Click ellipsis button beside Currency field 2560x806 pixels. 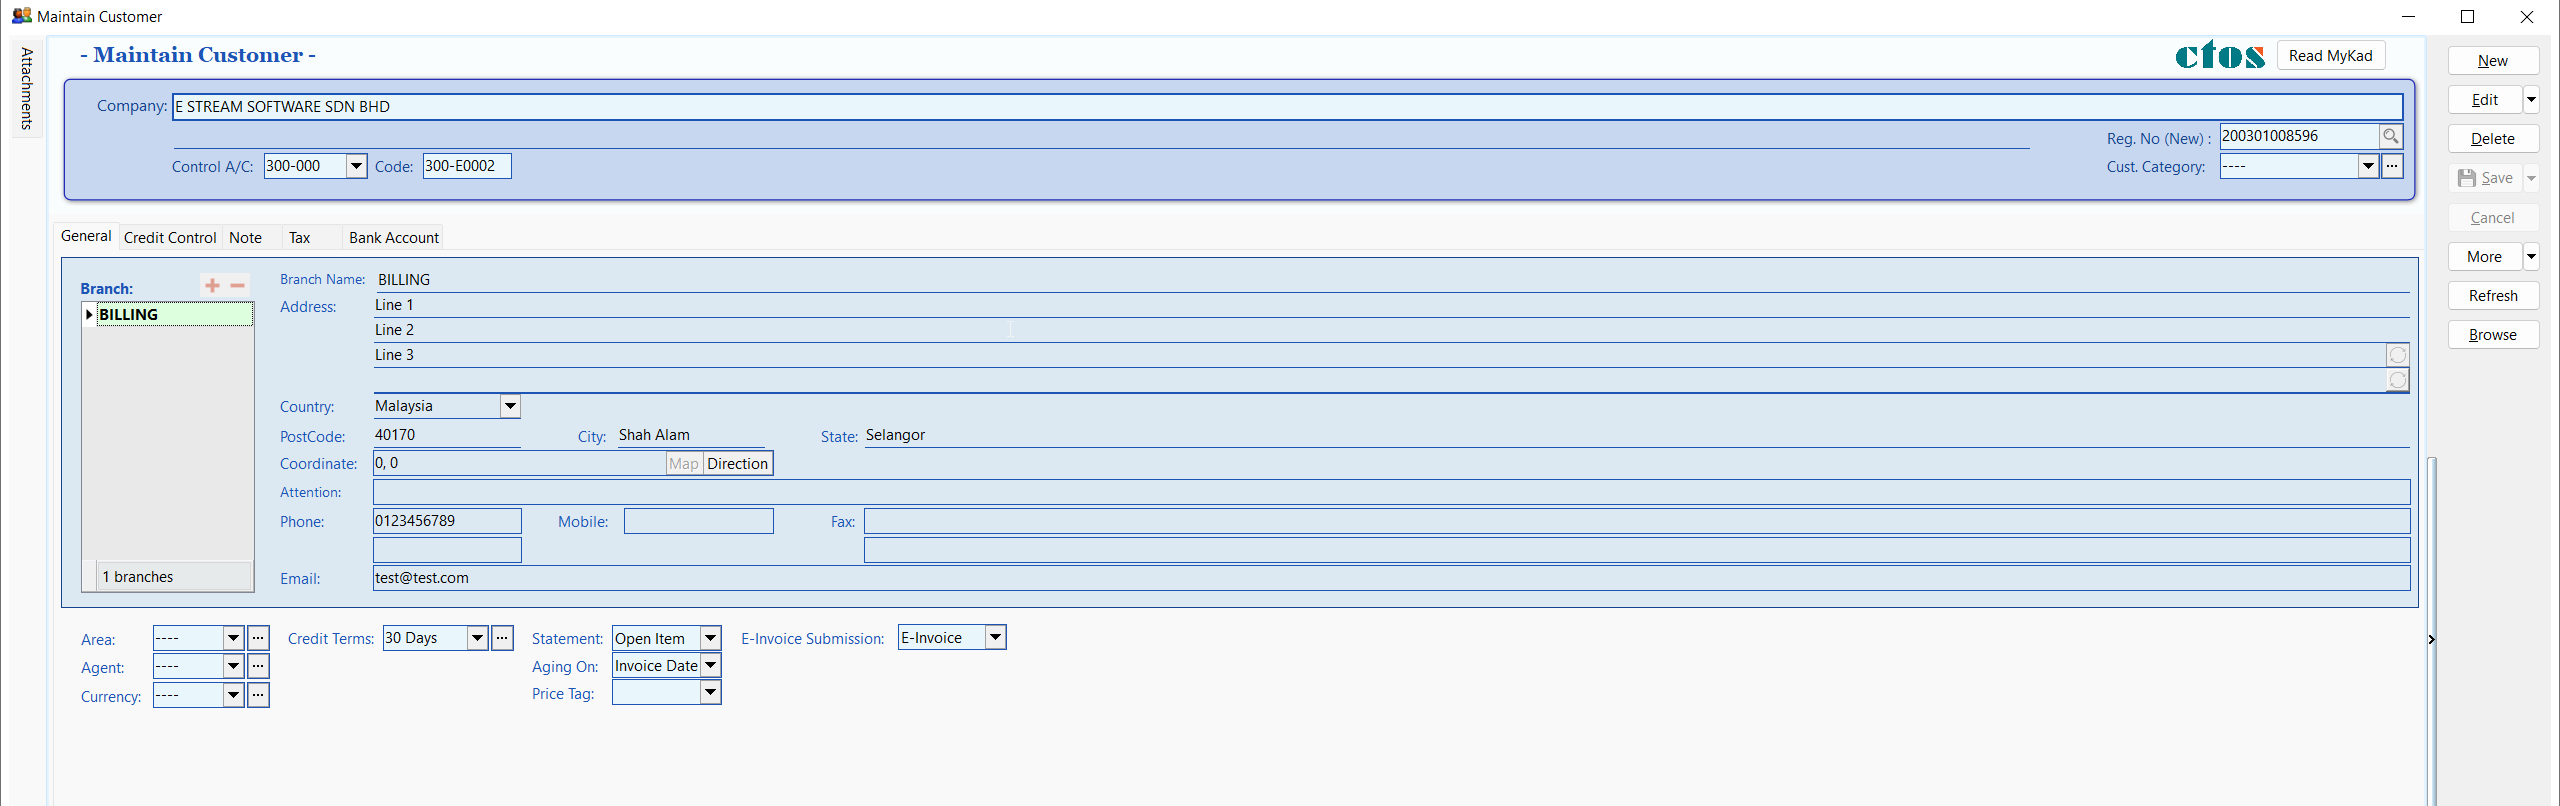[x=258, y=695]
